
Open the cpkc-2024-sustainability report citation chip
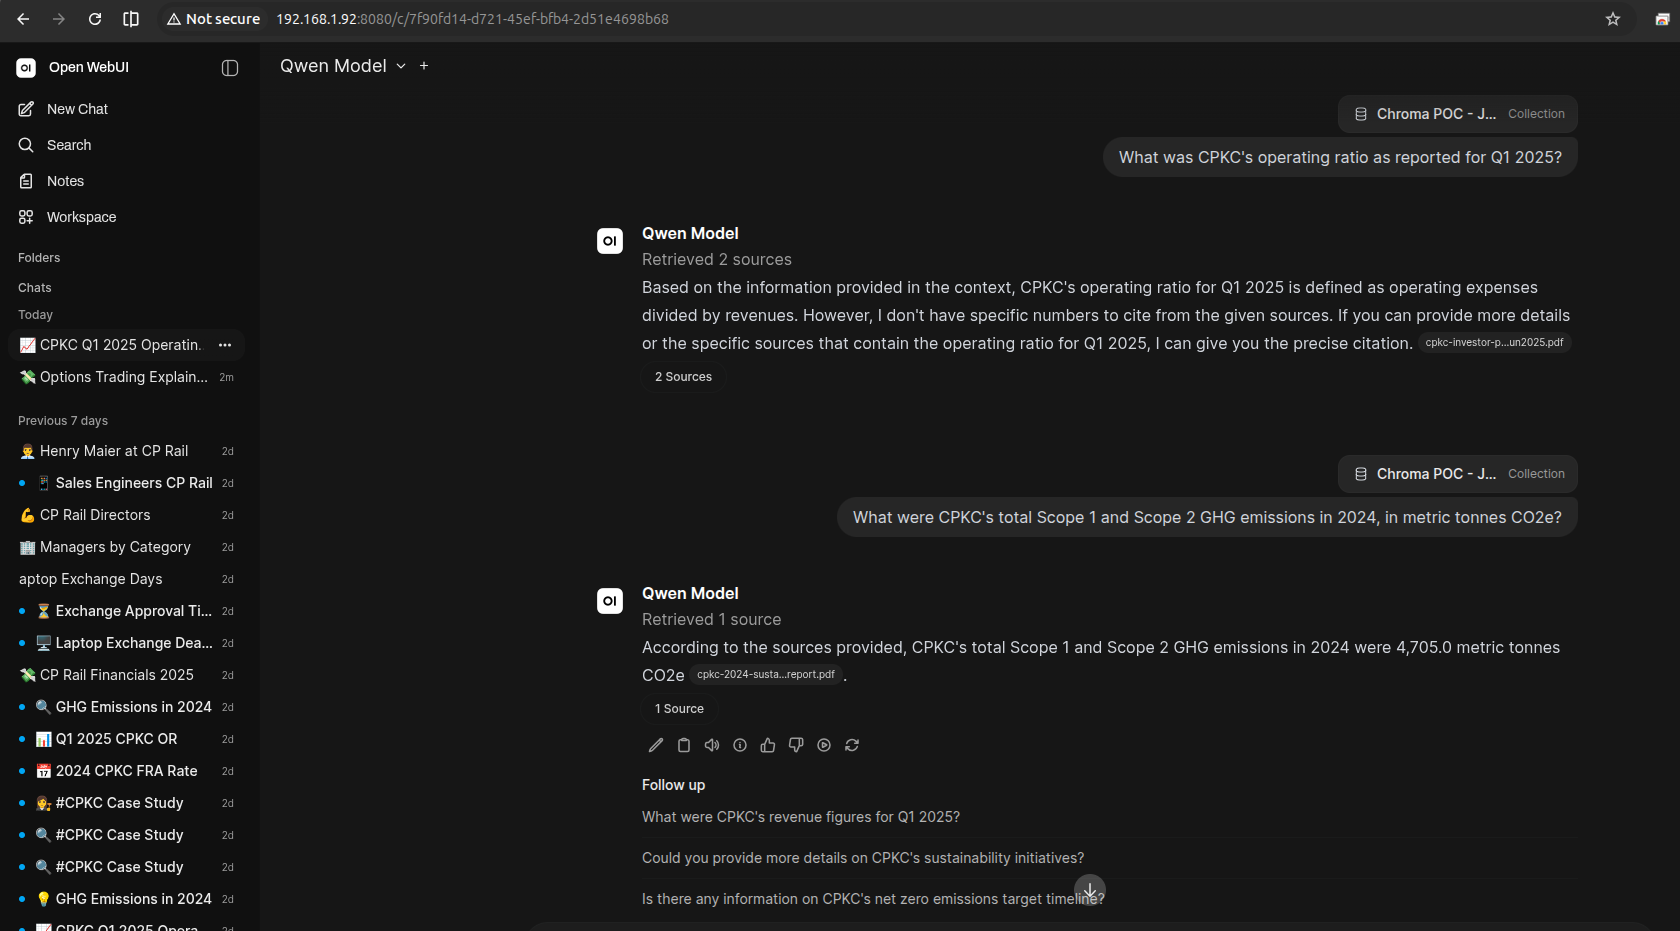766,675
